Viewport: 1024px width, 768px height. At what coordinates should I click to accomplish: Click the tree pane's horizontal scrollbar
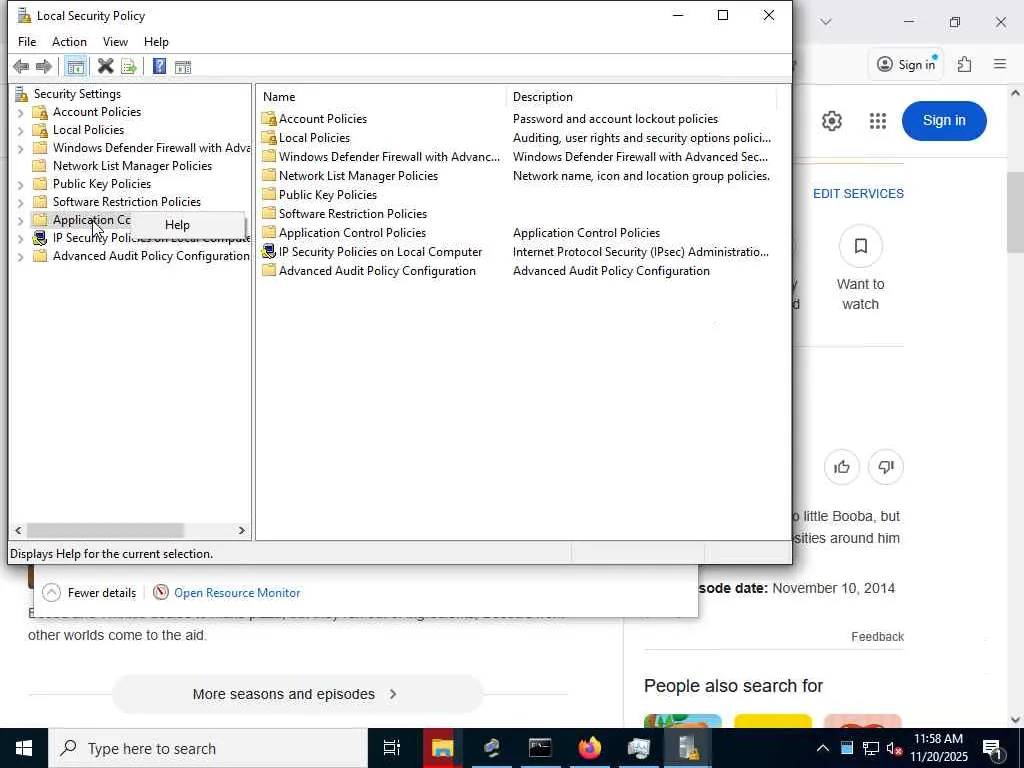[x=105, y=530]
